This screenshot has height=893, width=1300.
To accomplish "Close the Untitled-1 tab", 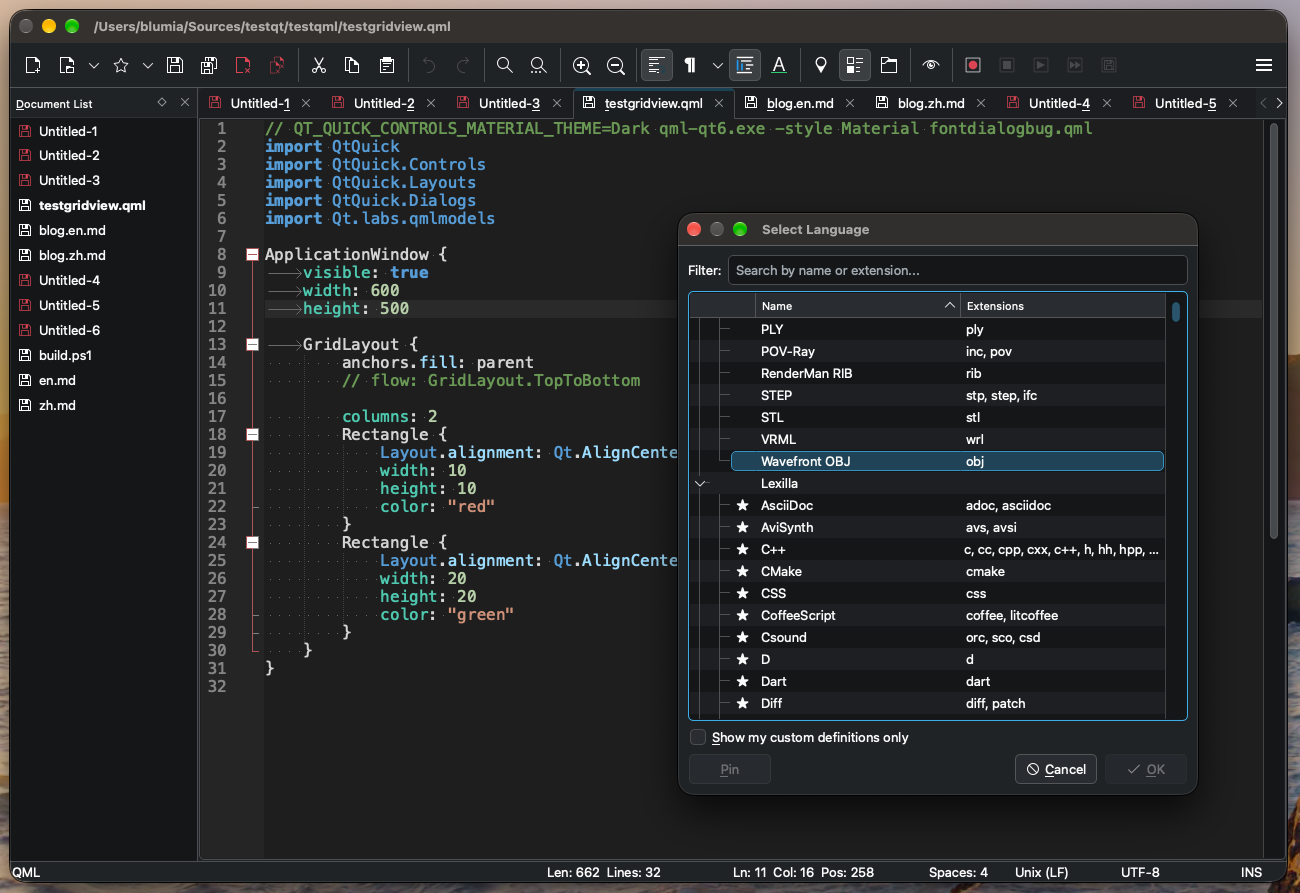I will [306, 103].
